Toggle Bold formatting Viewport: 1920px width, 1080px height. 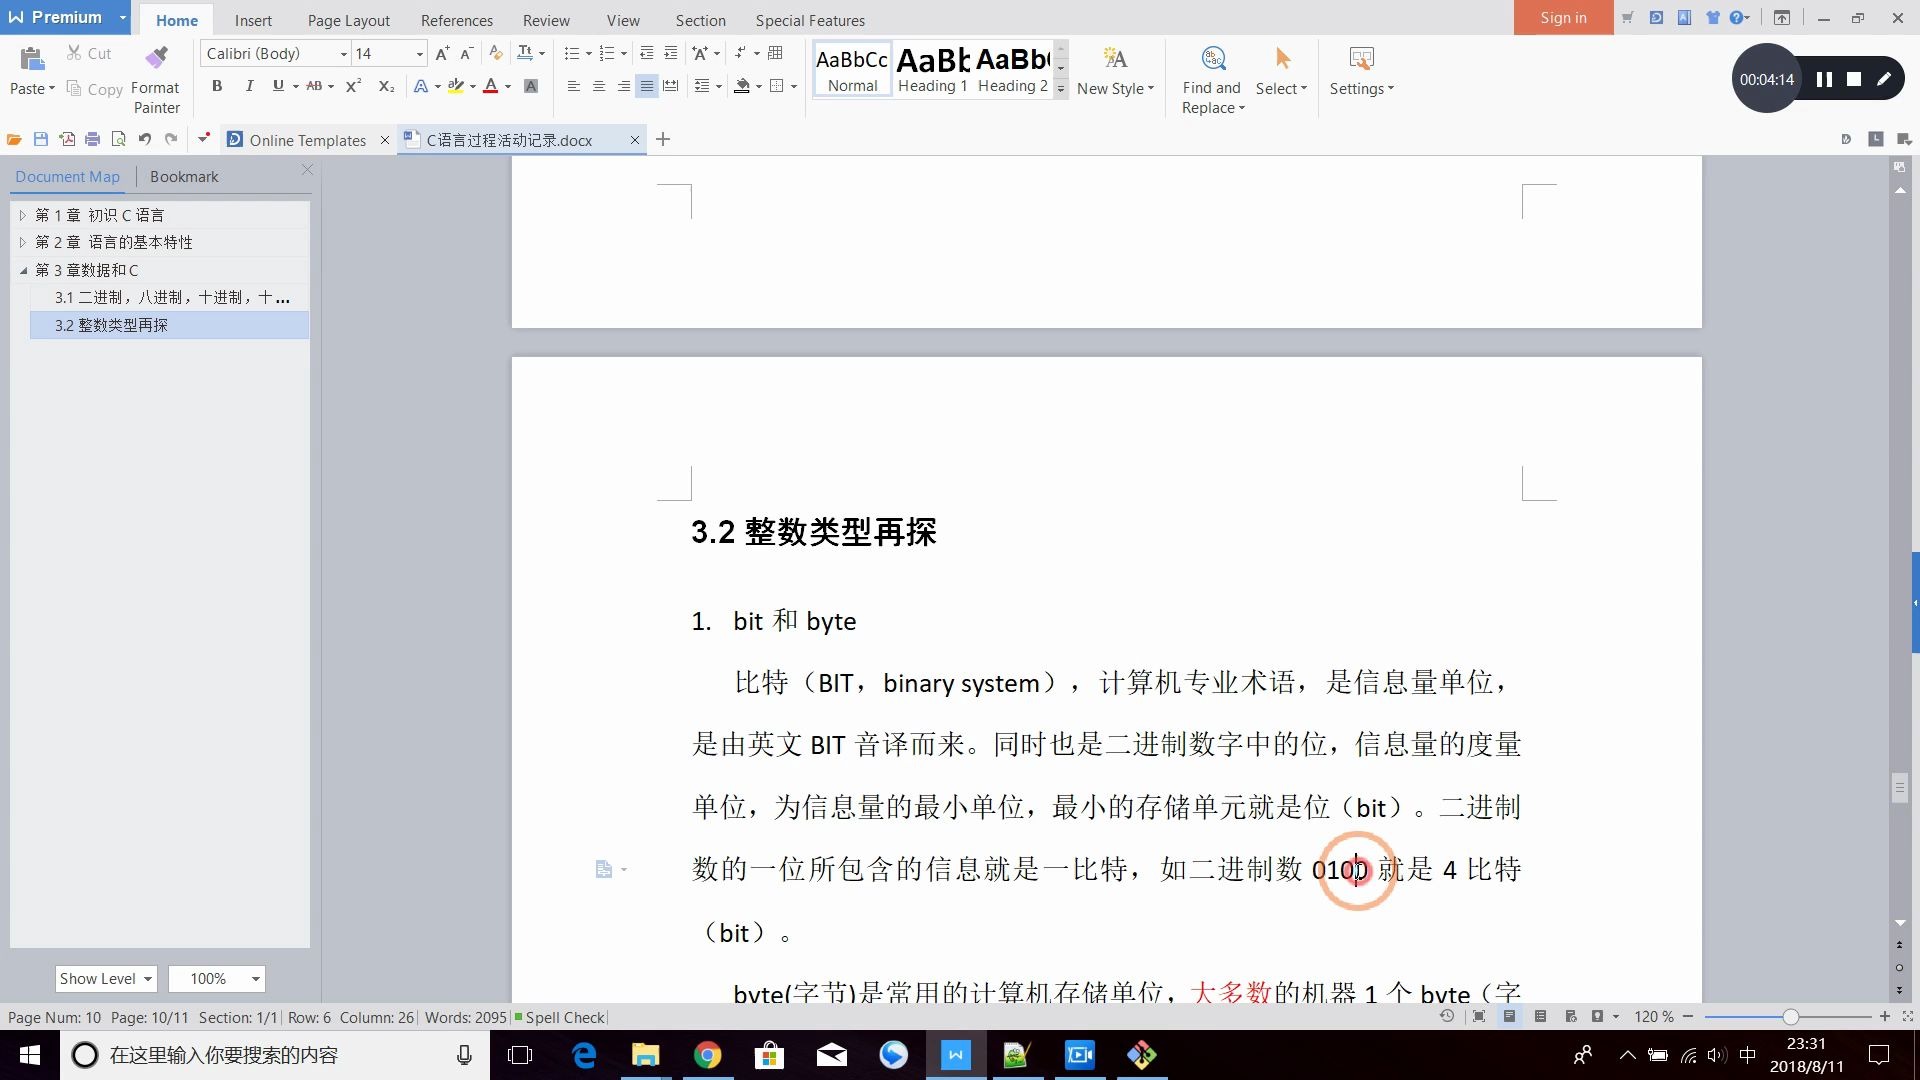coord(217,87)
